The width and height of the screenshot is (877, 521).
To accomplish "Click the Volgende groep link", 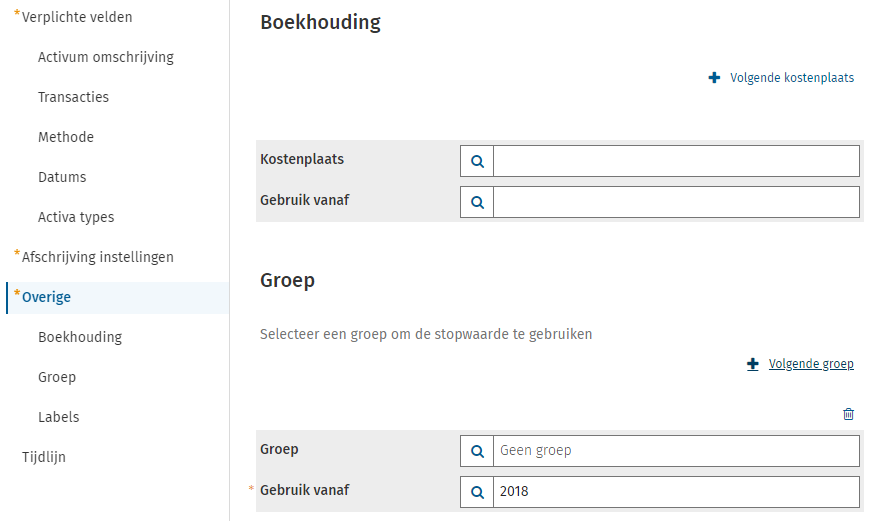I will point(811,364).
